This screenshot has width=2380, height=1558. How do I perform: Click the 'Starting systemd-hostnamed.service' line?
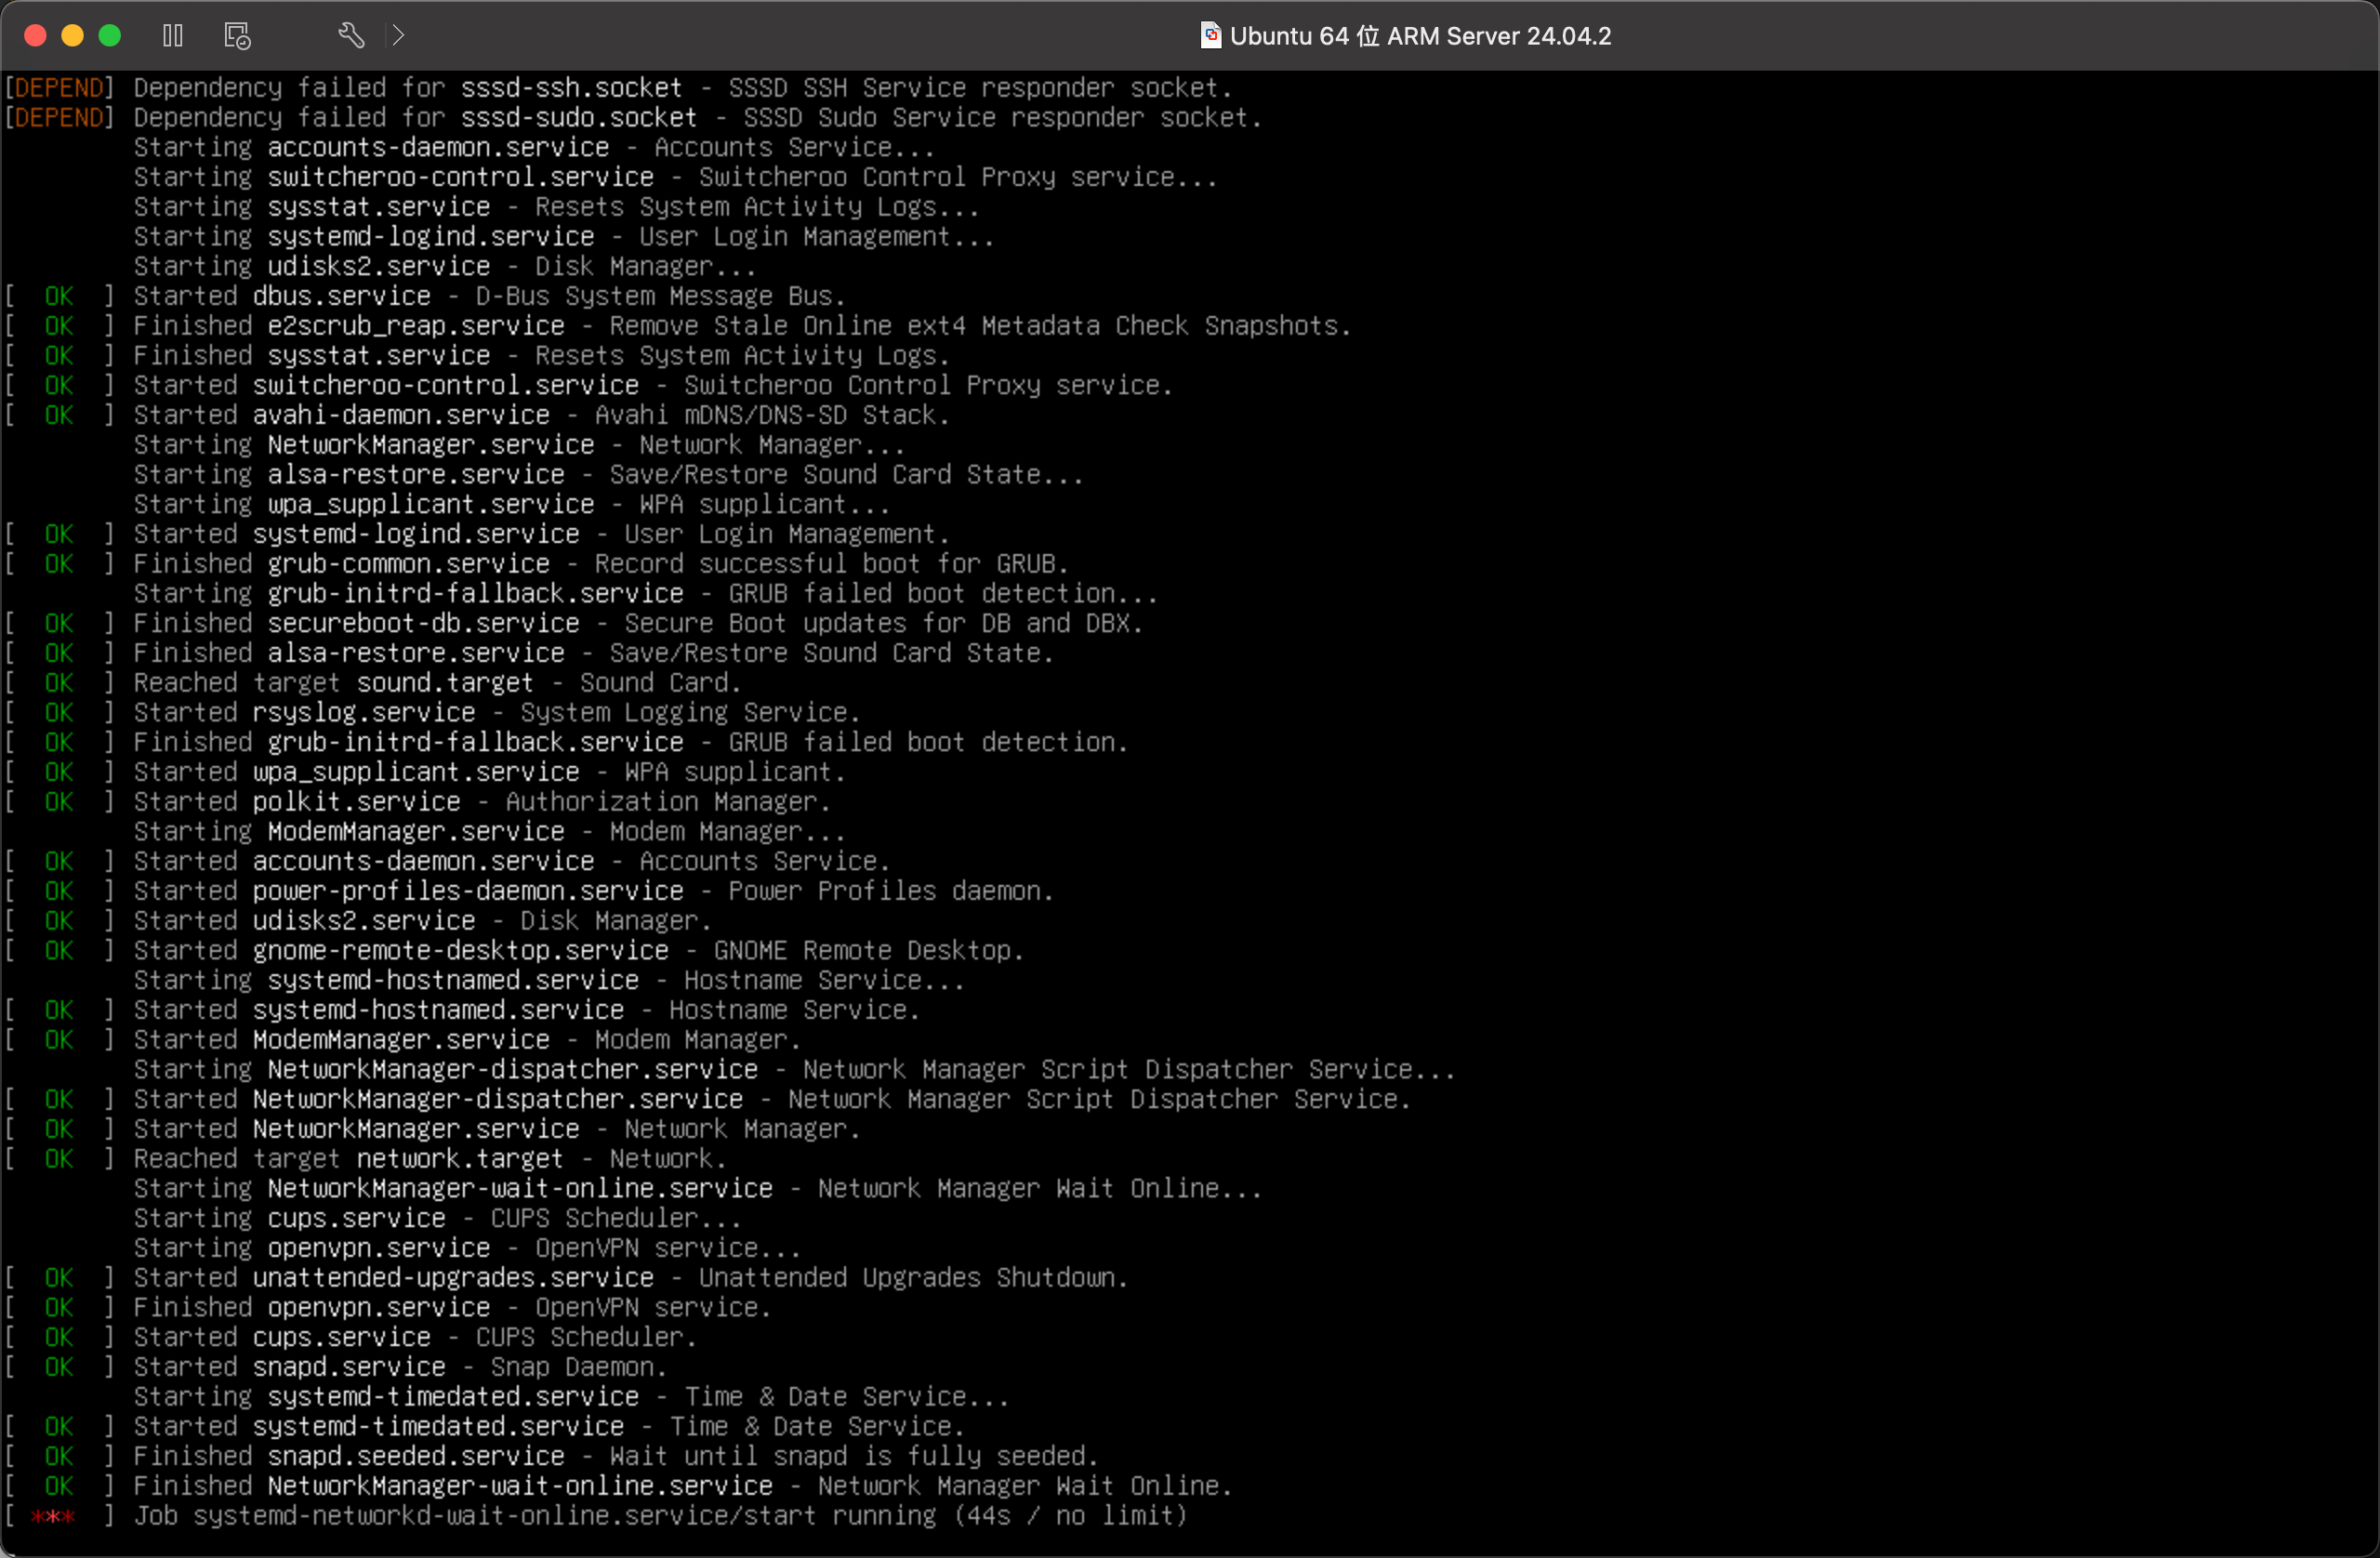coord(549,981)
